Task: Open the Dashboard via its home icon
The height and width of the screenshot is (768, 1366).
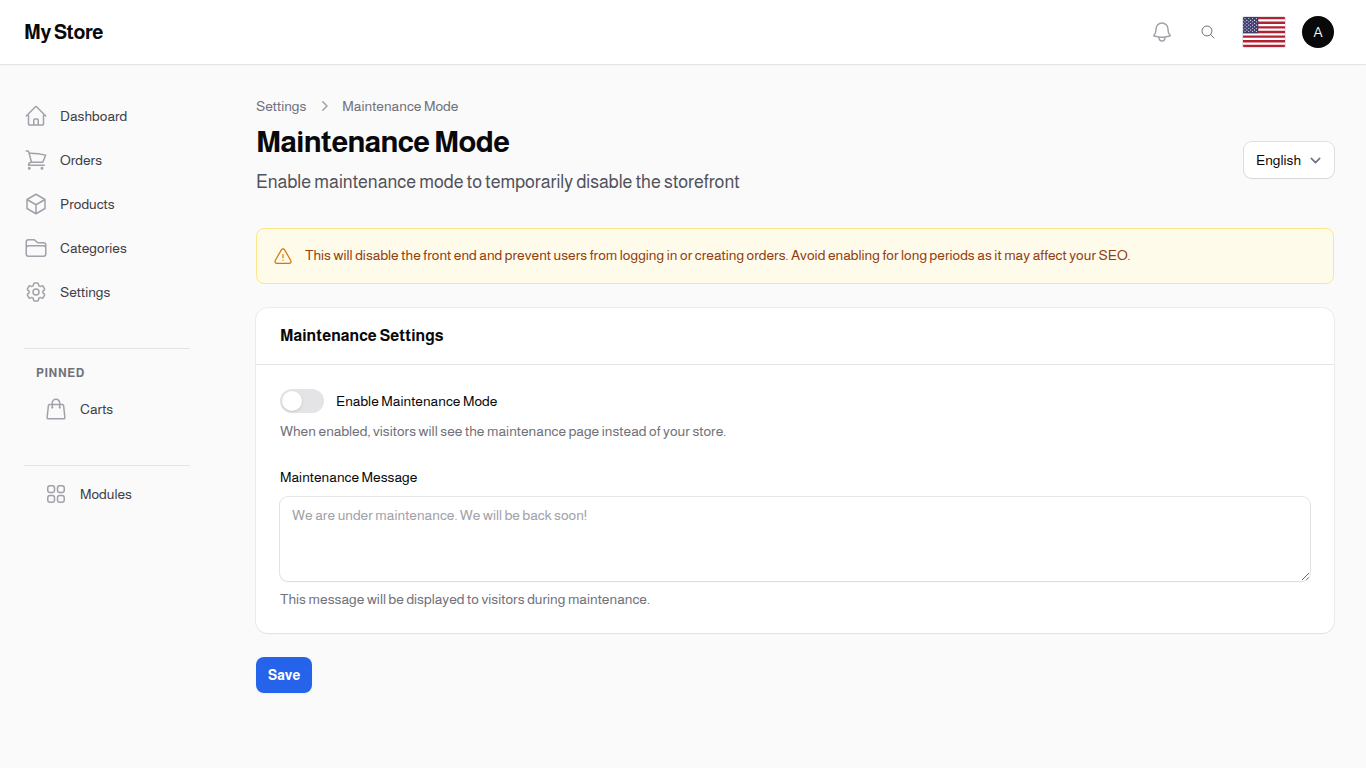Action: (x=36, y=116)
